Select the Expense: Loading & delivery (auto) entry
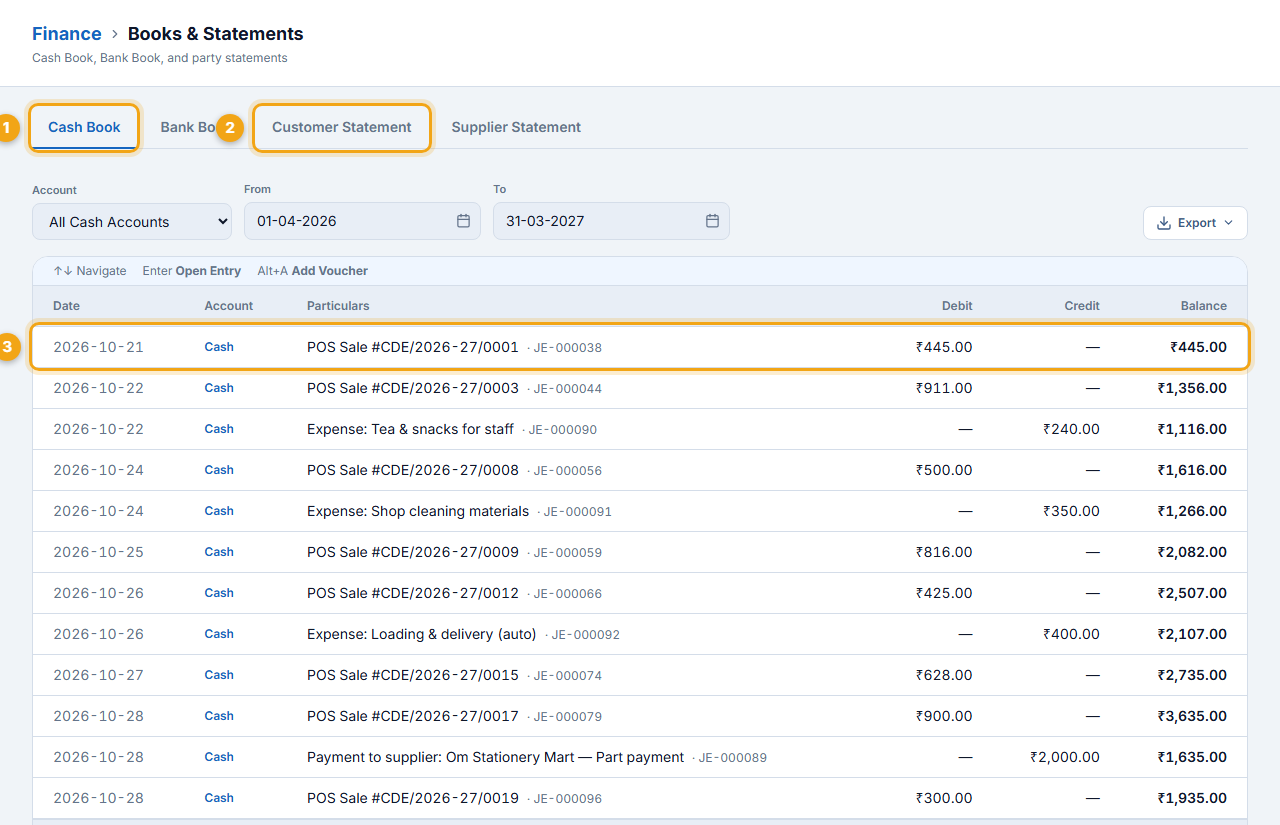This screenshot has width=1280, height=825. point(640,634)
